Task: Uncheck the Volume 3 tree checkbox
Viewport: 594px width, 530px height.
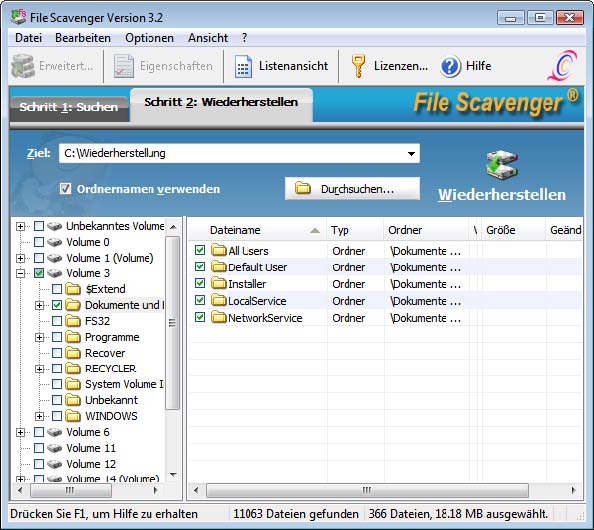Action: [x=39, y=273]
